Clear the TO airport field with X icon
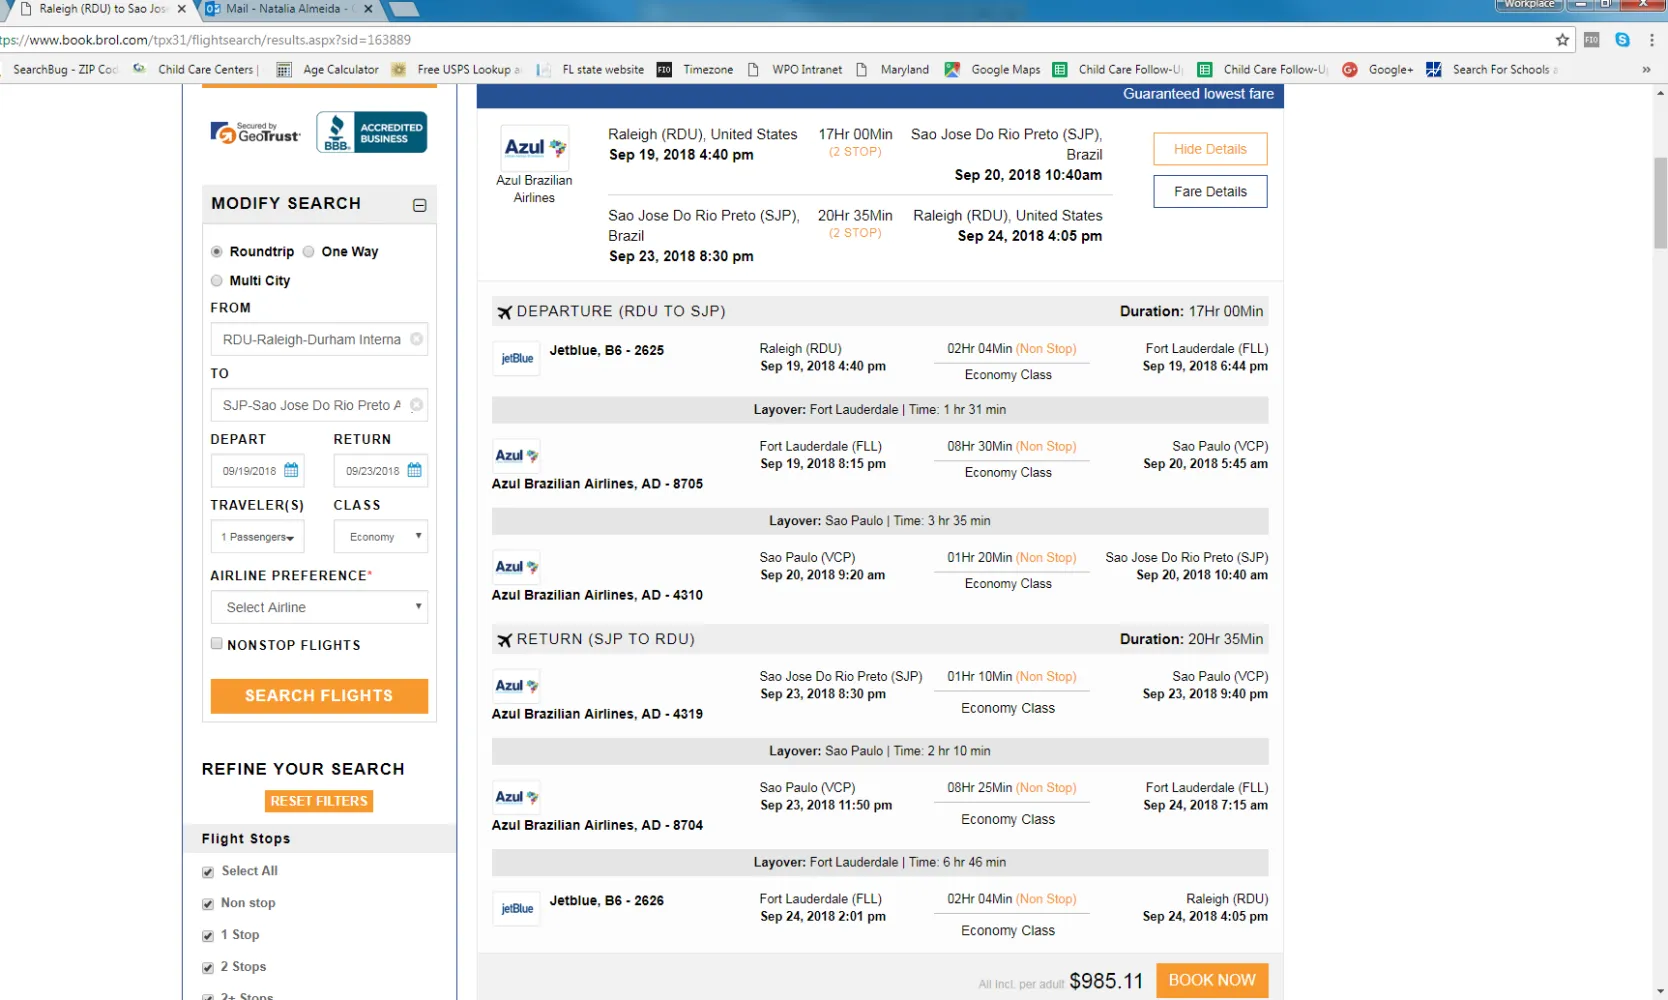The image size is (1668, 1000). click(417, 405)
